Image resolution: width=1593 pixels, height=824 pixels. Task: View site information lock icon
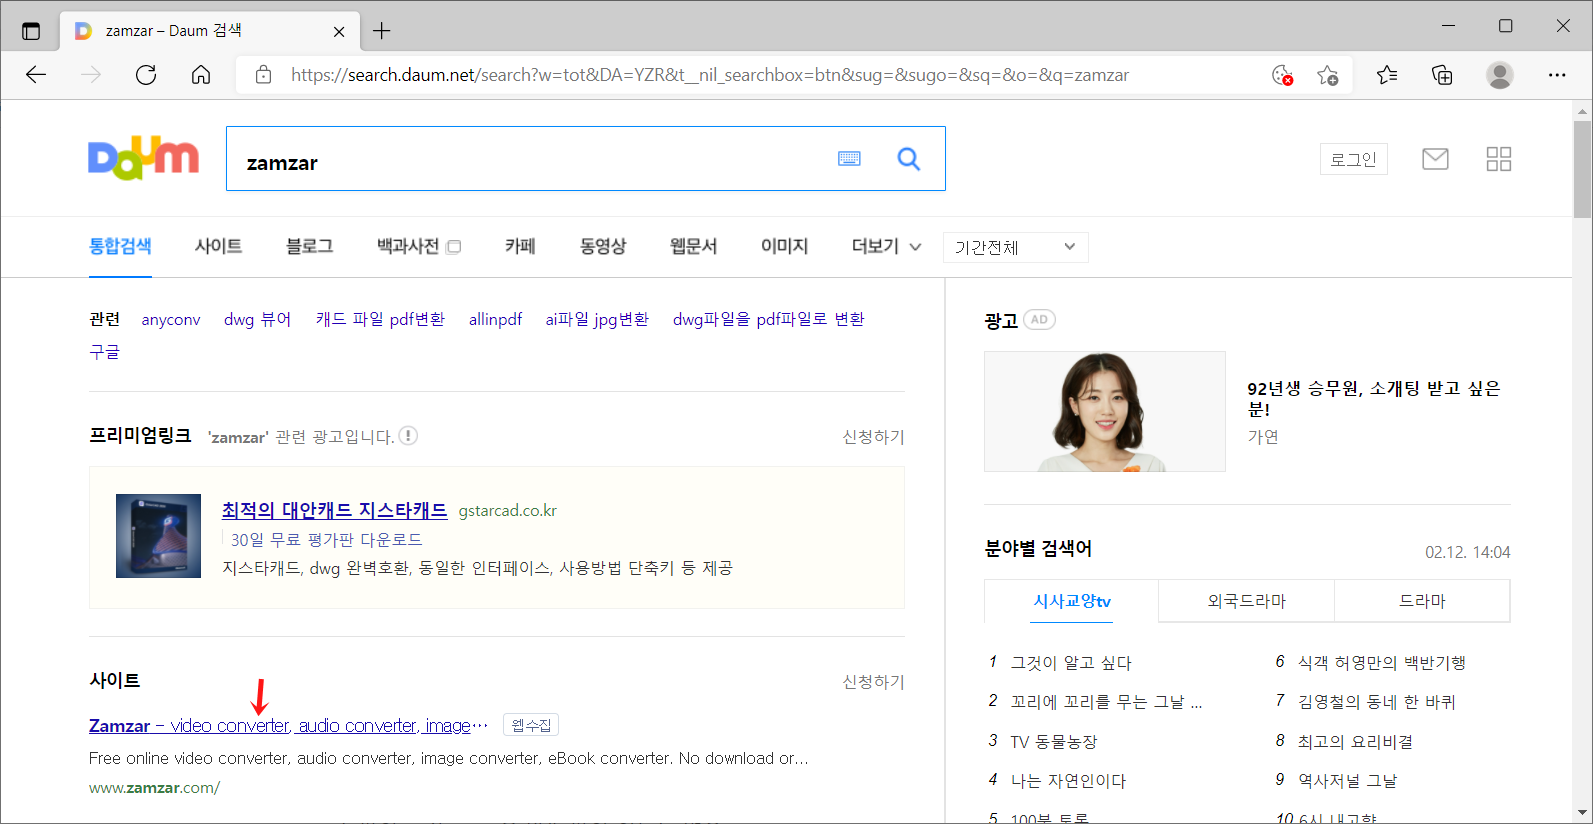tap(264, 75)
